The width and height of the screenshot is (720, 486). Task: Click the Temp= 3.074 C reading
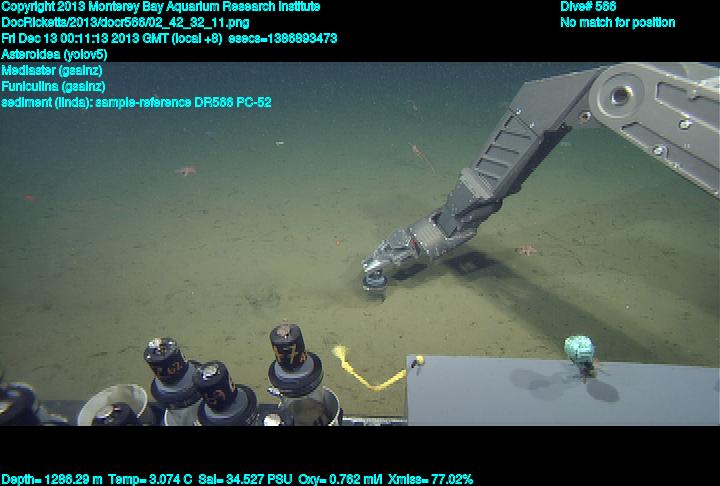click(x=150, y=480)
